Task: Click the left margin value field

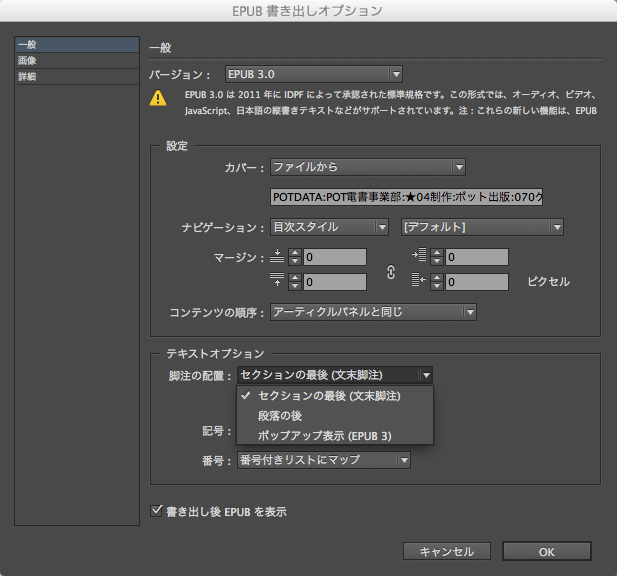Action: click(x=477, y=257)
